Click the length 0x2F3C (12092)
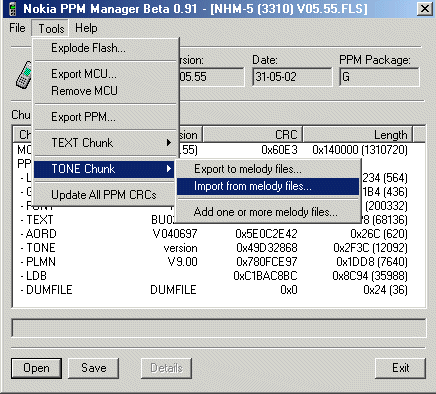 370,248
